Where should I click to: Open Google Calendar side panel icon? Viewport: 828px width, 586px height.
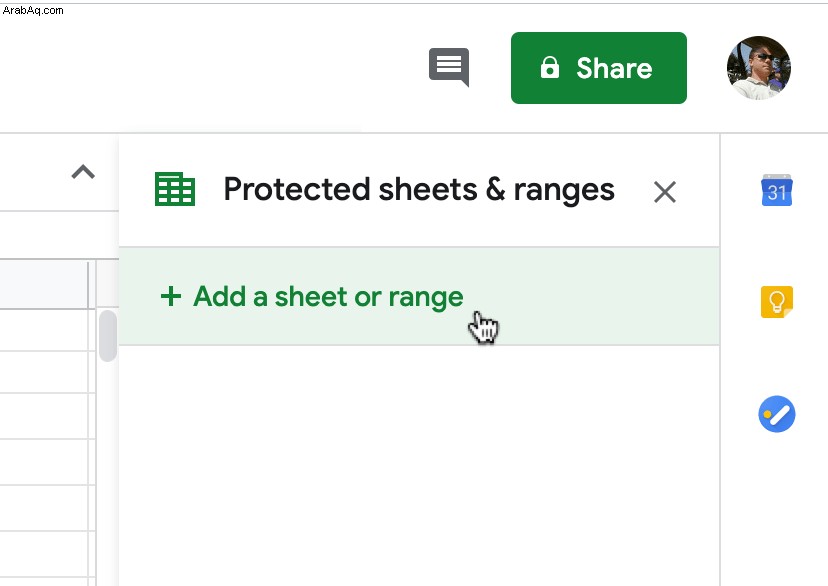point(776,190)
